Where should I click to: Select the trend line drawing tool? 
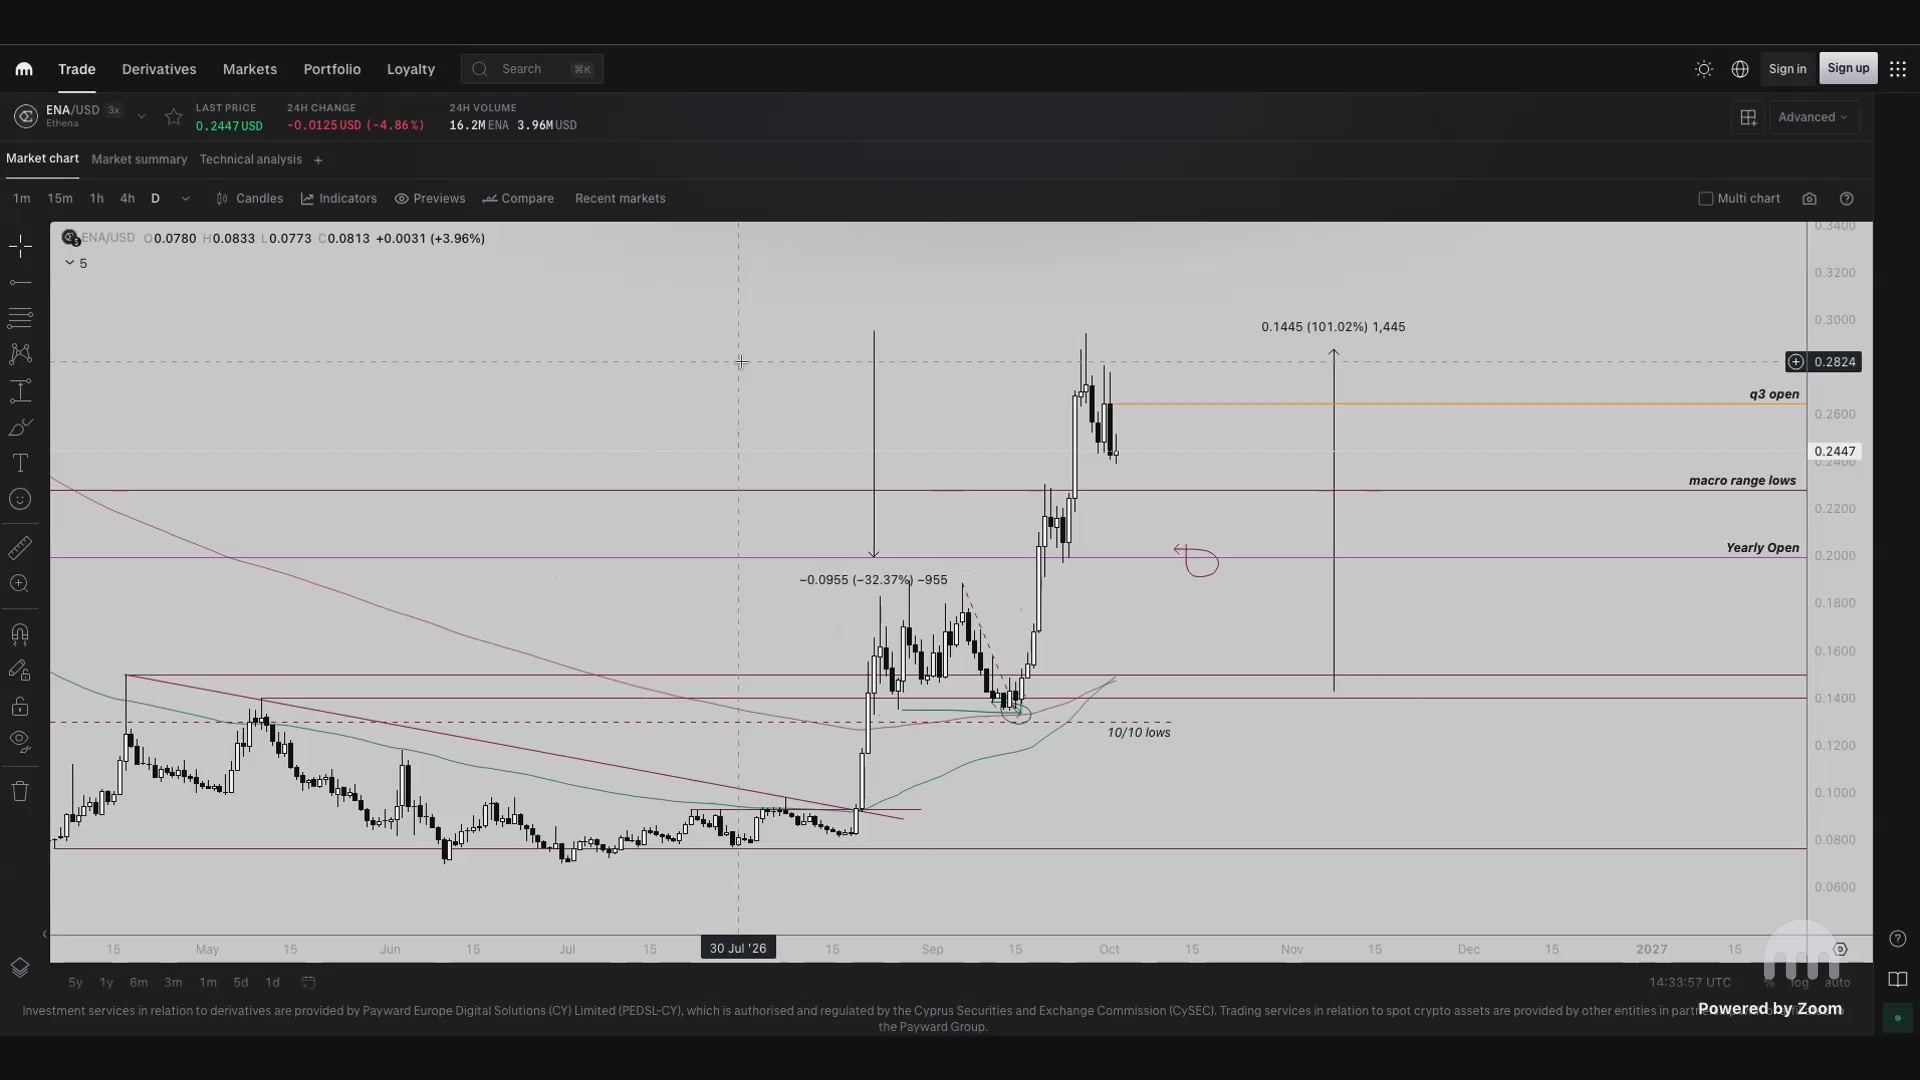click(x=20, y=283)
